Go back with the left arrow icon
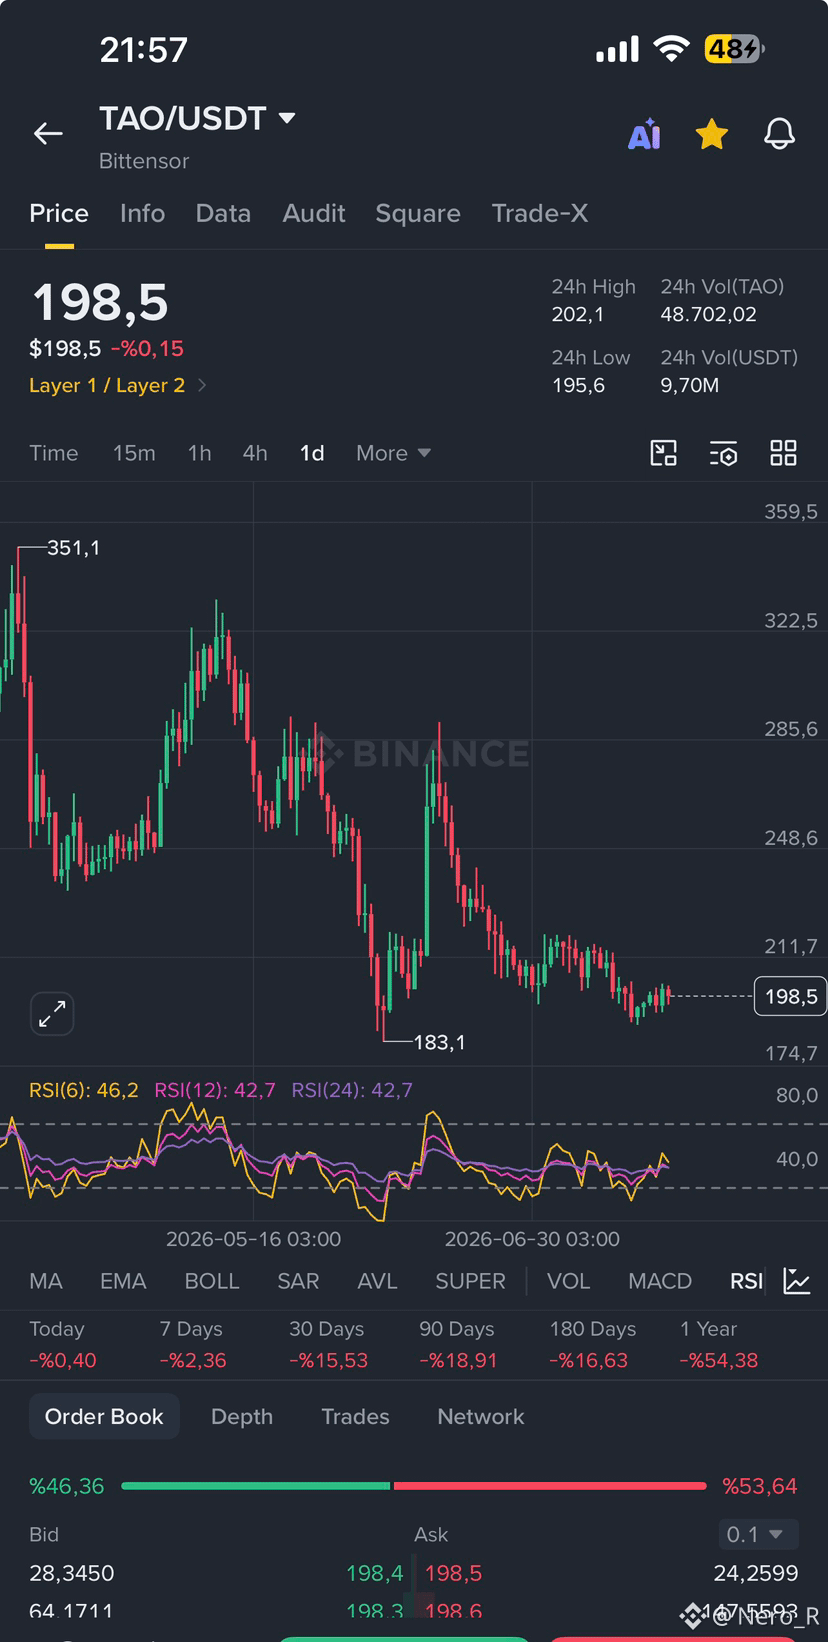828x1642 pixels. [x=48, y=133]
